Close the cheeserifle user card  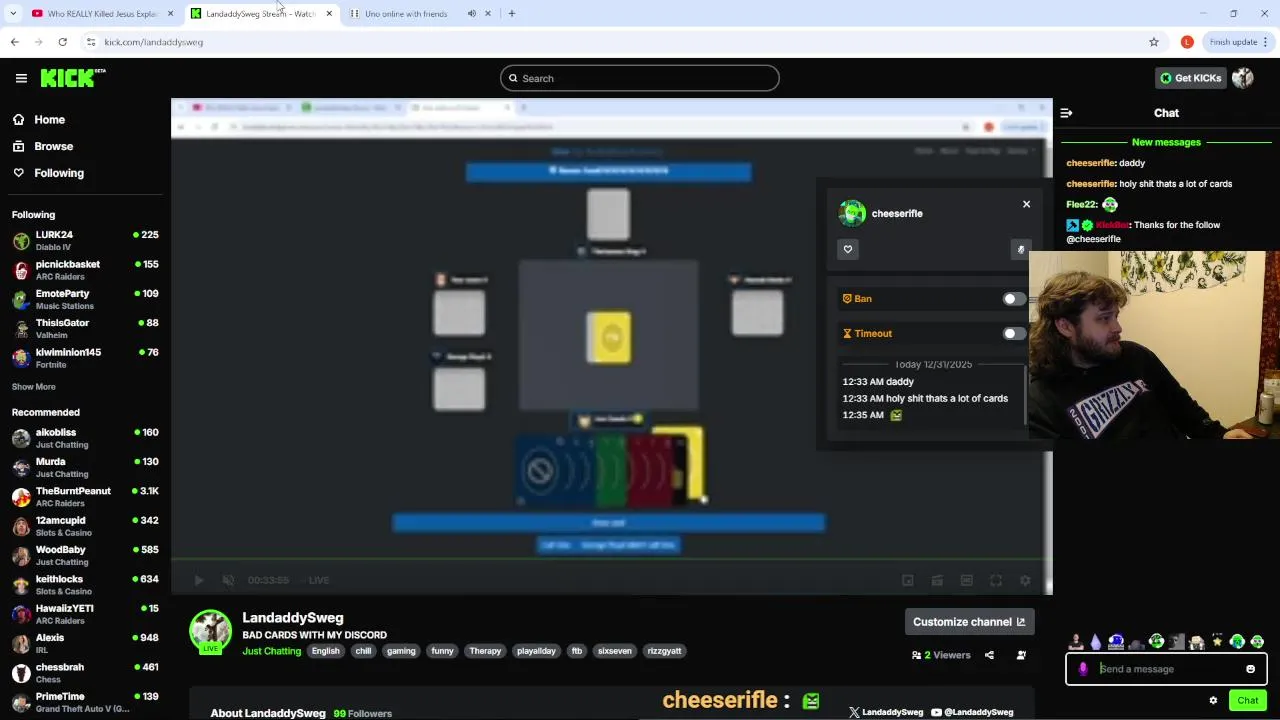coord(1026,204)
